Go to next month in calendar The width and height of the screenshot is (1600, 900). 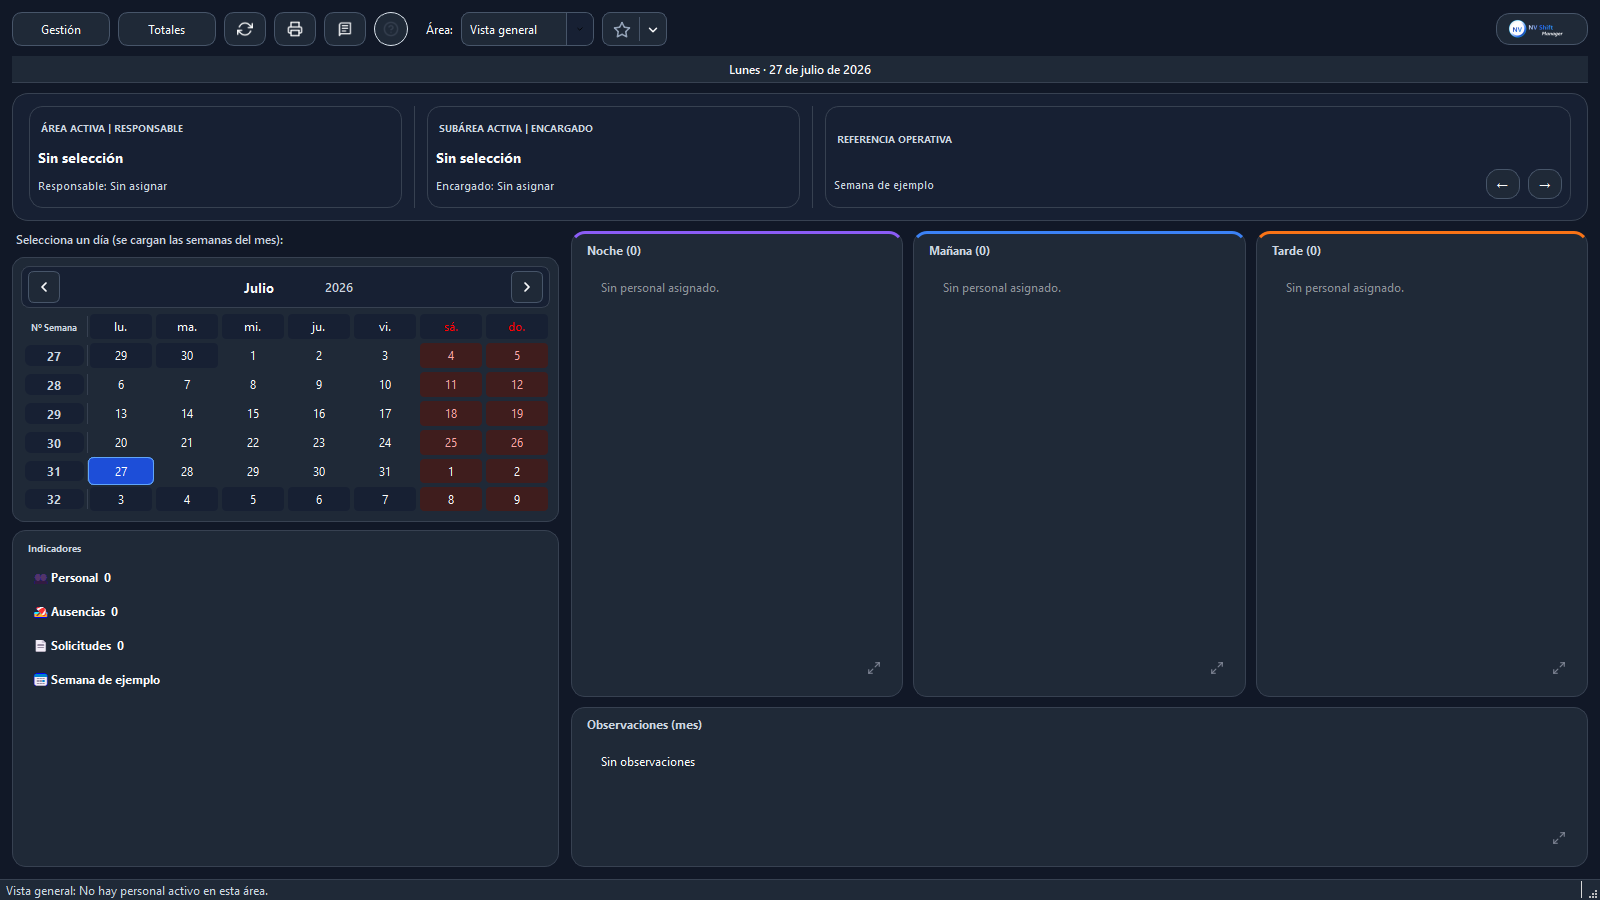(x=527, y=287)
